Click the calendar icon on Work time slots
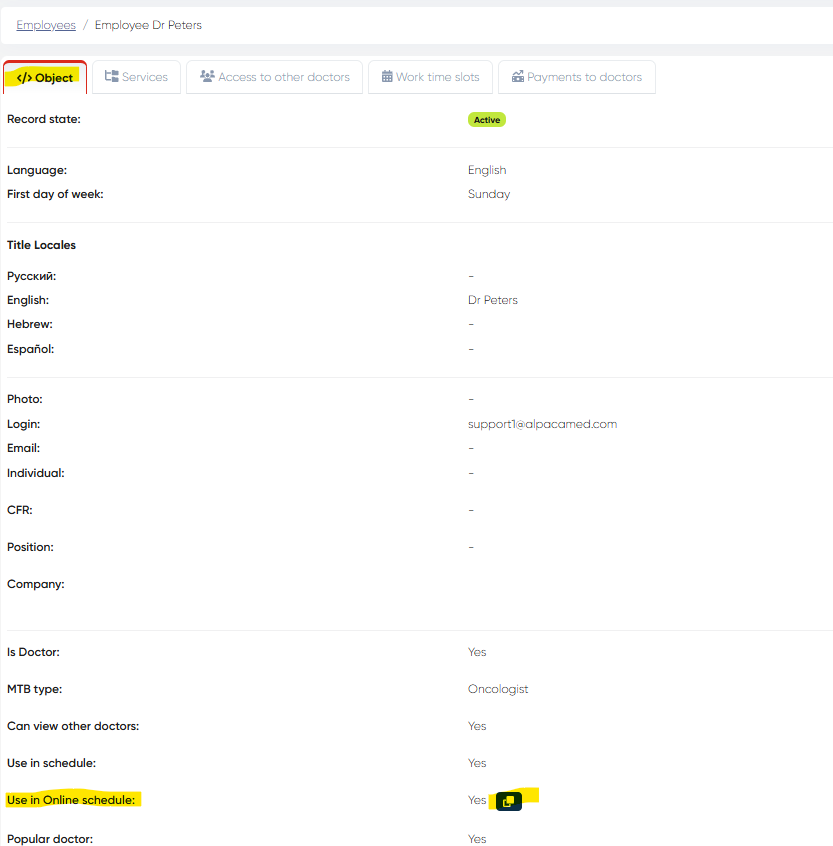 point(387,77)
